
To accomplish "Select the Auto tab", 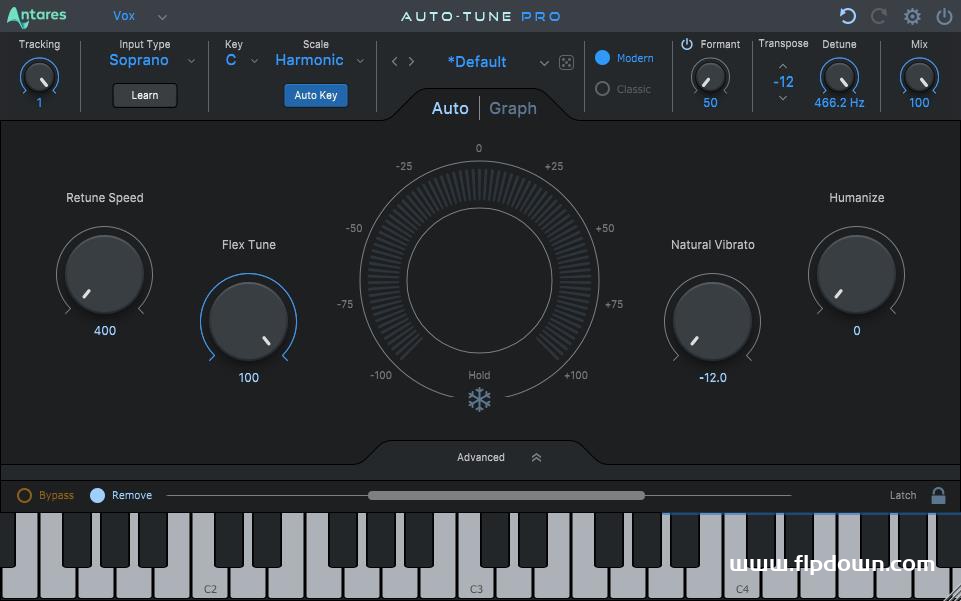I will (449, 108).
